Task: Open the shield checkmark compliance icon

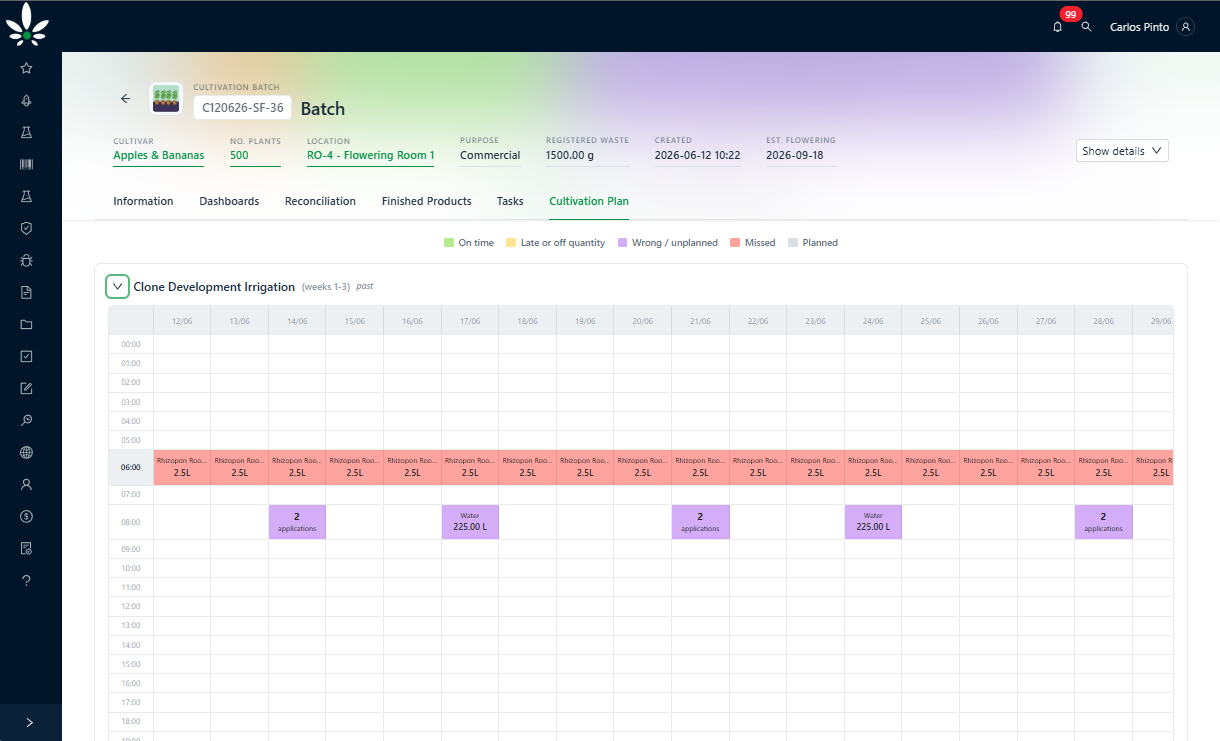Action: 27,228
